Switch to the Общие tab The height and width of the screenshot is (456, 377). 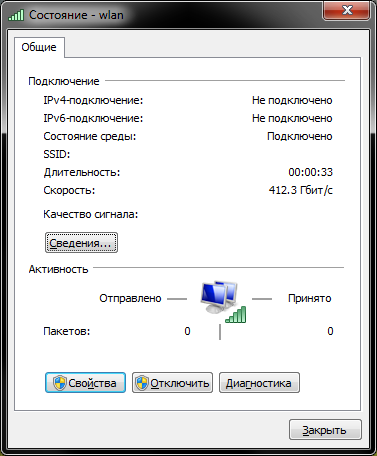[x=39, y=47]
